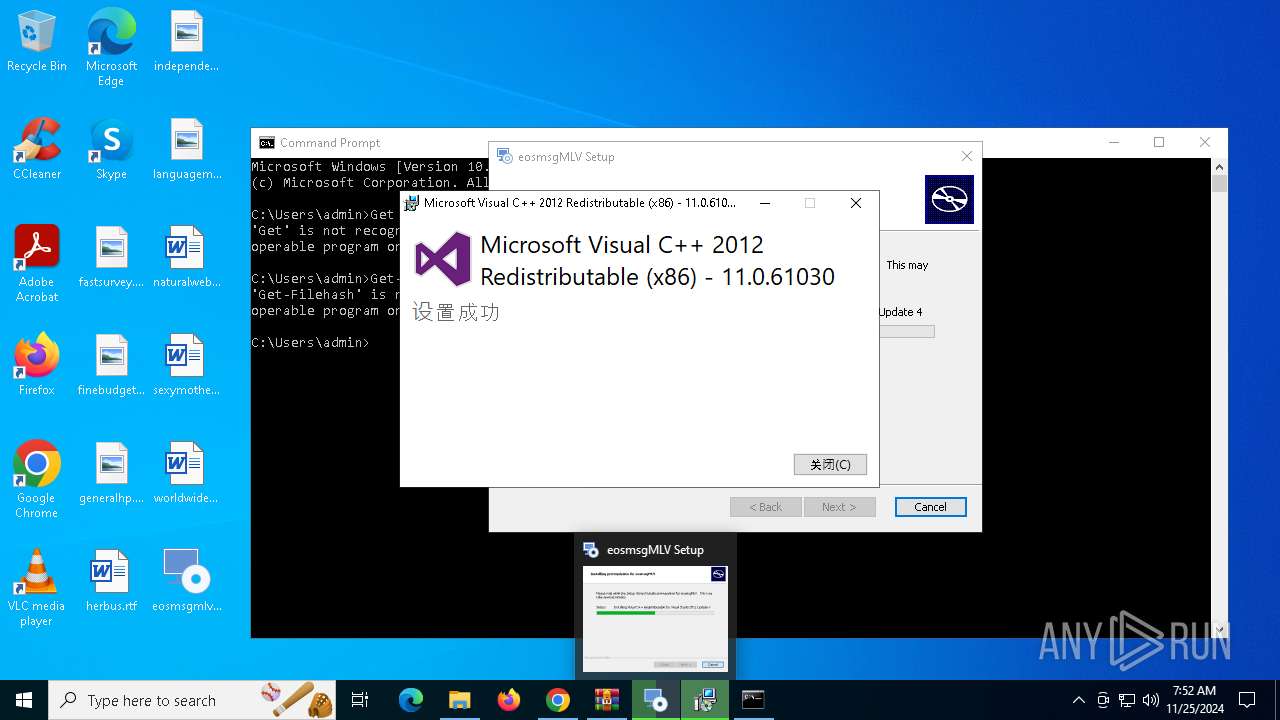The height and width of the screenshot is (720, 1280).
Task: Select the finebudget image file icon
Action: (111, 365)
